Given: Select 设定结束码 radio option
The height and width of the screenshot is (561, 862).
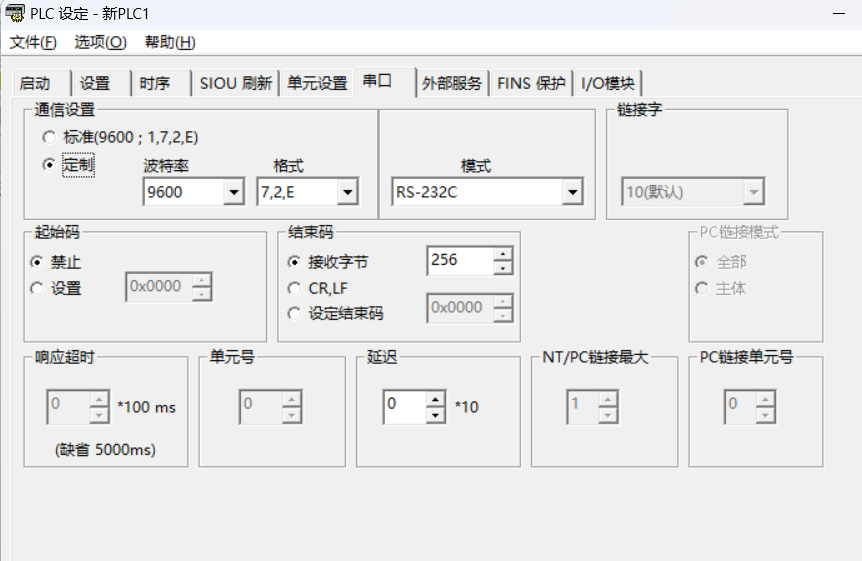Looking at the screenshot, I should tap(294, 313).
